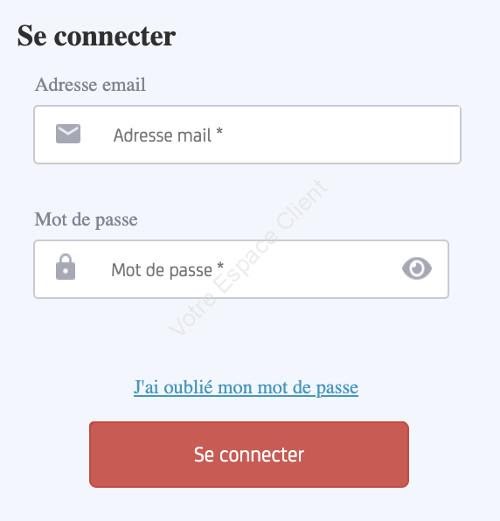Click the "Mot de passe *" placeholder text
This screenshot has width=500, height=521.
pos(167,270)
